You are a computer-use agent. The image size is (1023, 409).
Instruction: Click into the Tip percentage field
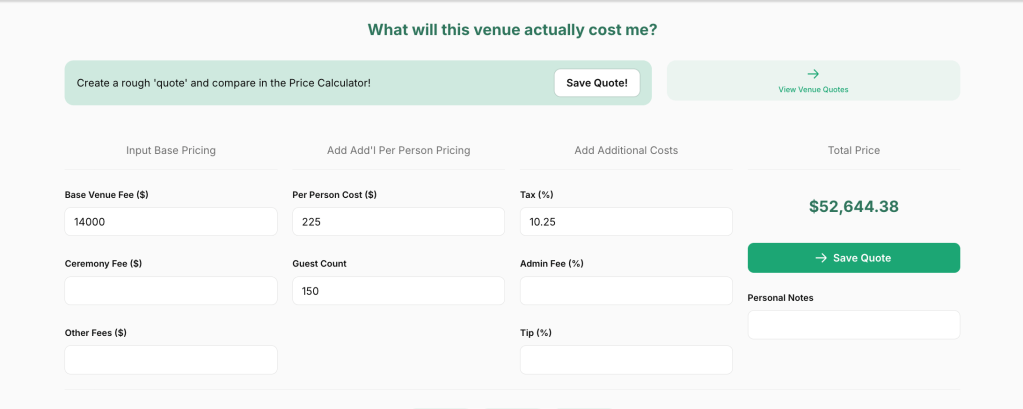[x=626, y=360]
